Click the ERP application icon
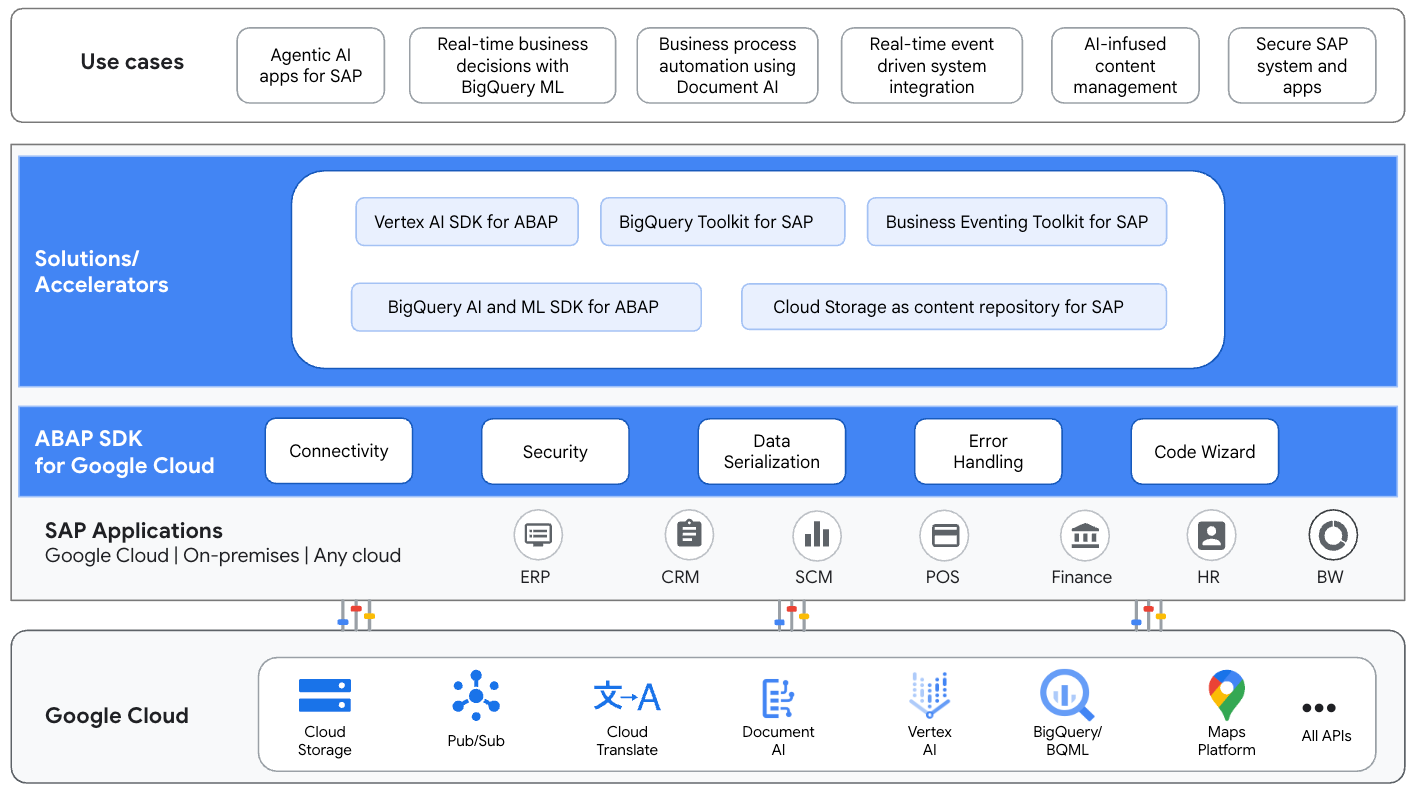1417x796 pixels. pyautogui.click(x=536, y=534)
